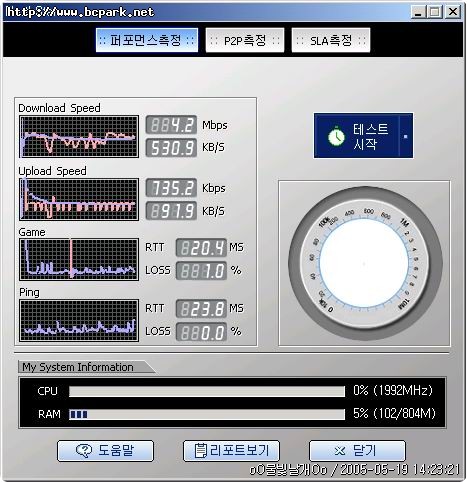Select the 4.2 Mbps download value
This screenshot has width=467, height=482.
[x=171, y=125]
